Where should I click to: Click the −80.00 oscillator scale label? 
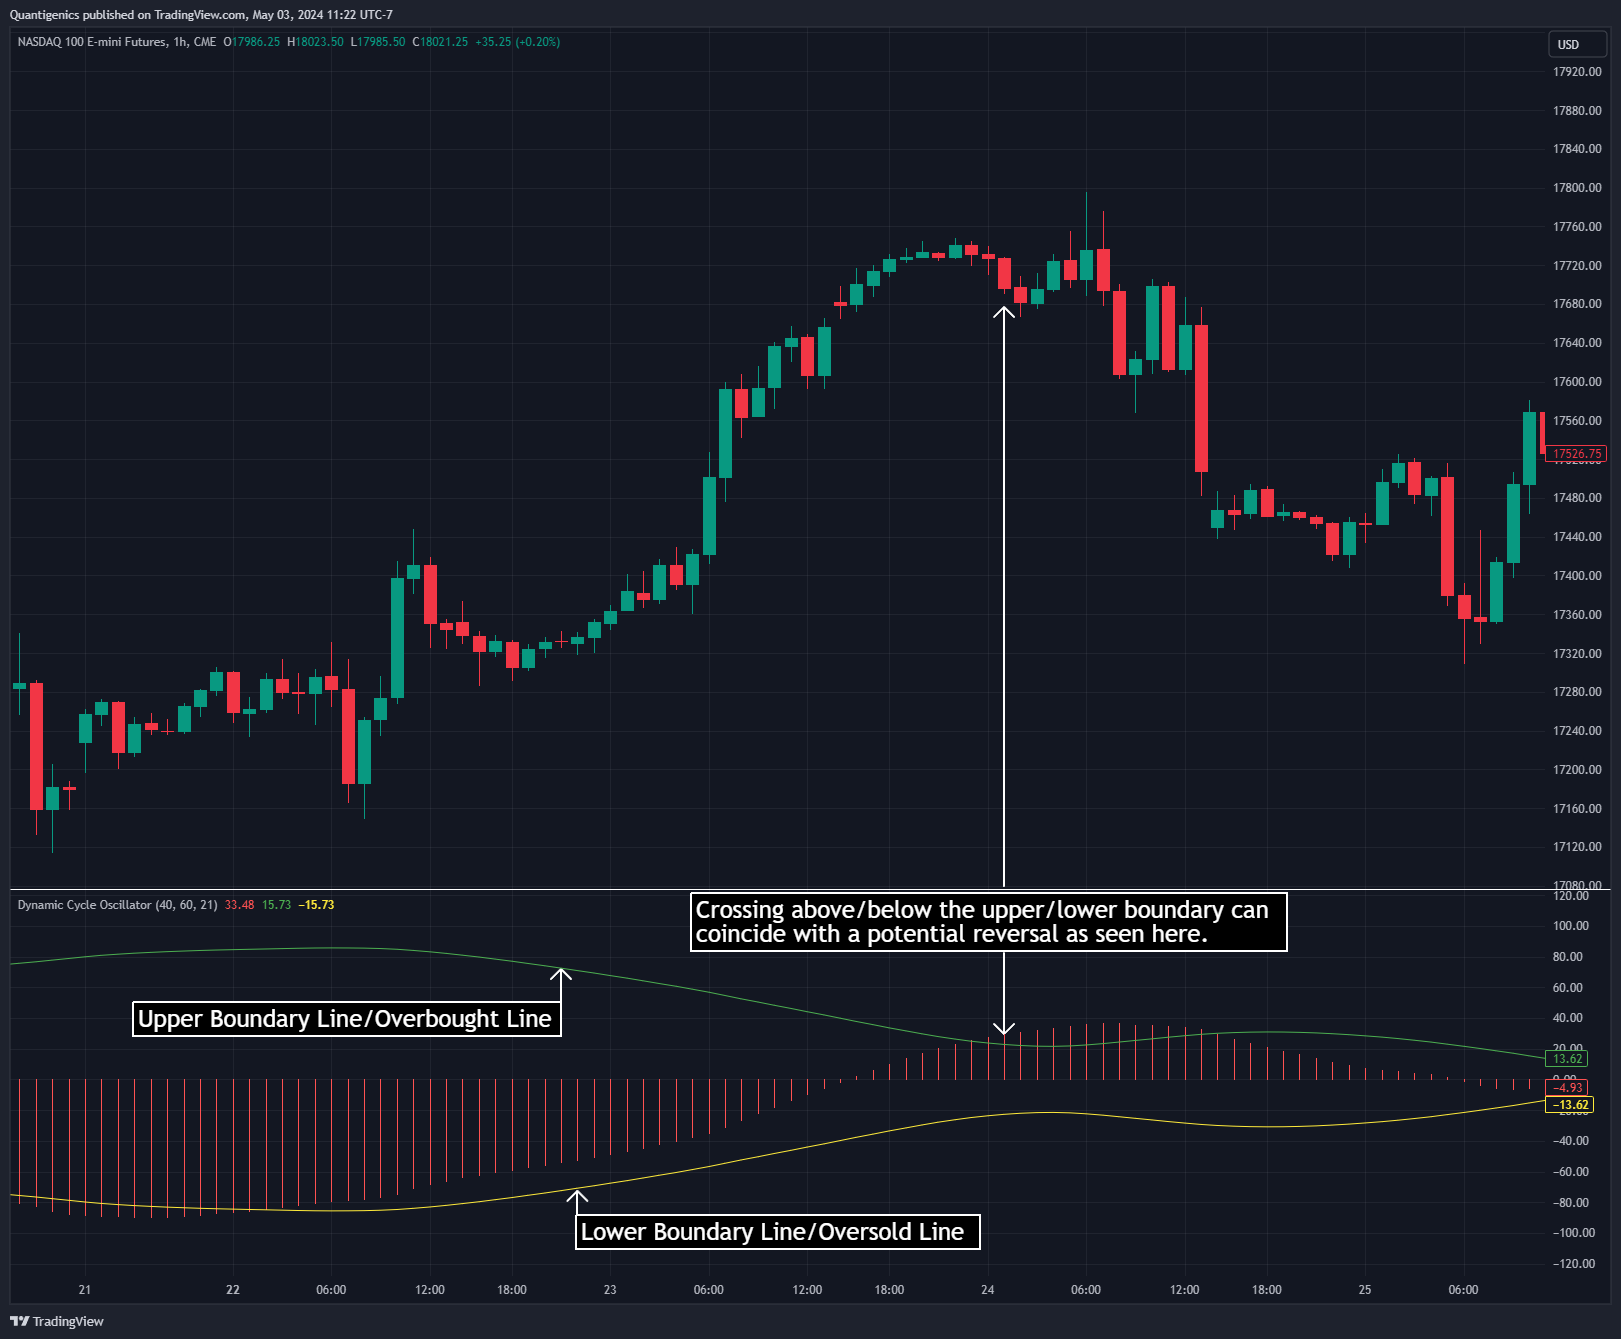1570,1203
